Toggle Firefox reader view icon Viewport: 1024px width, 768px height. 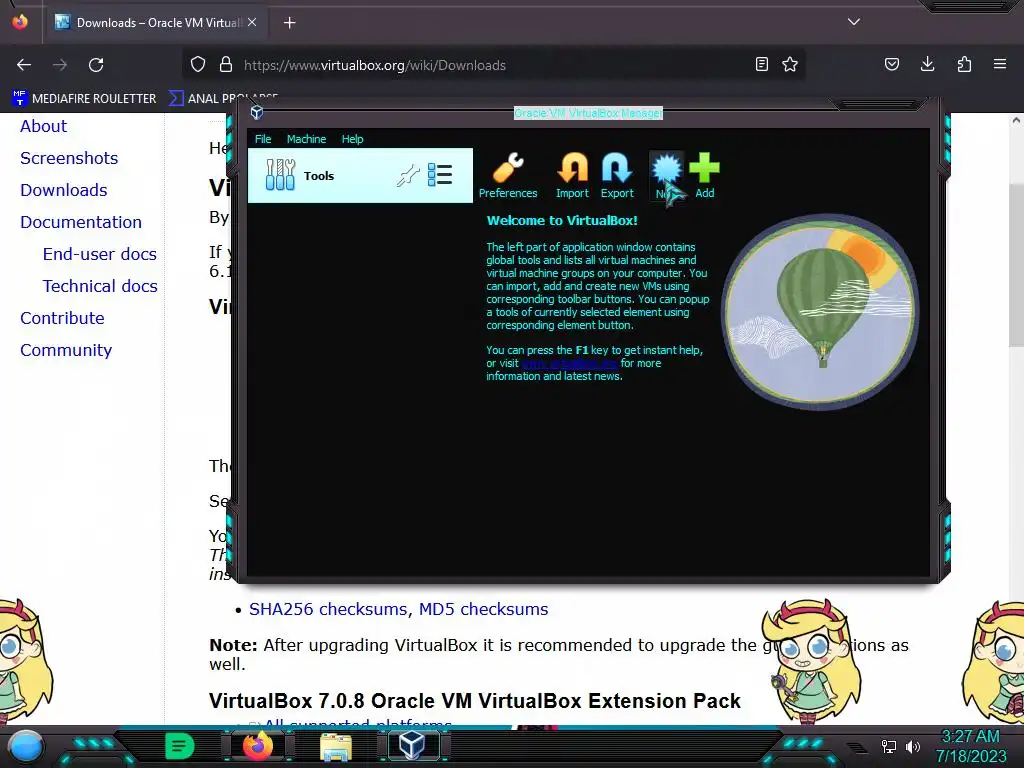pyautogui.click(x=761, y=64)
